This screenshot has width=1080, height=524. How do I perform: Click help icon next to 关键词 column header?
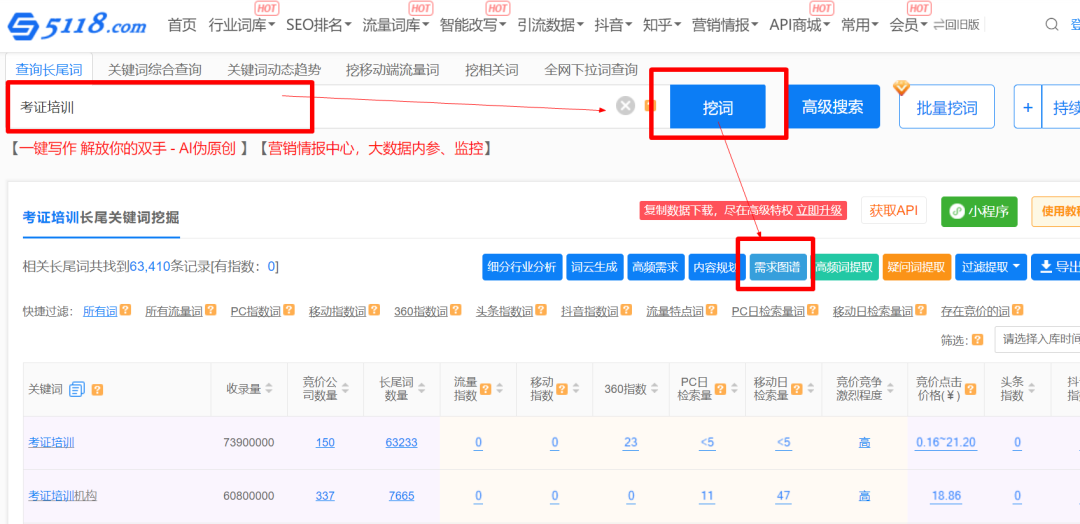coord(97,390)
